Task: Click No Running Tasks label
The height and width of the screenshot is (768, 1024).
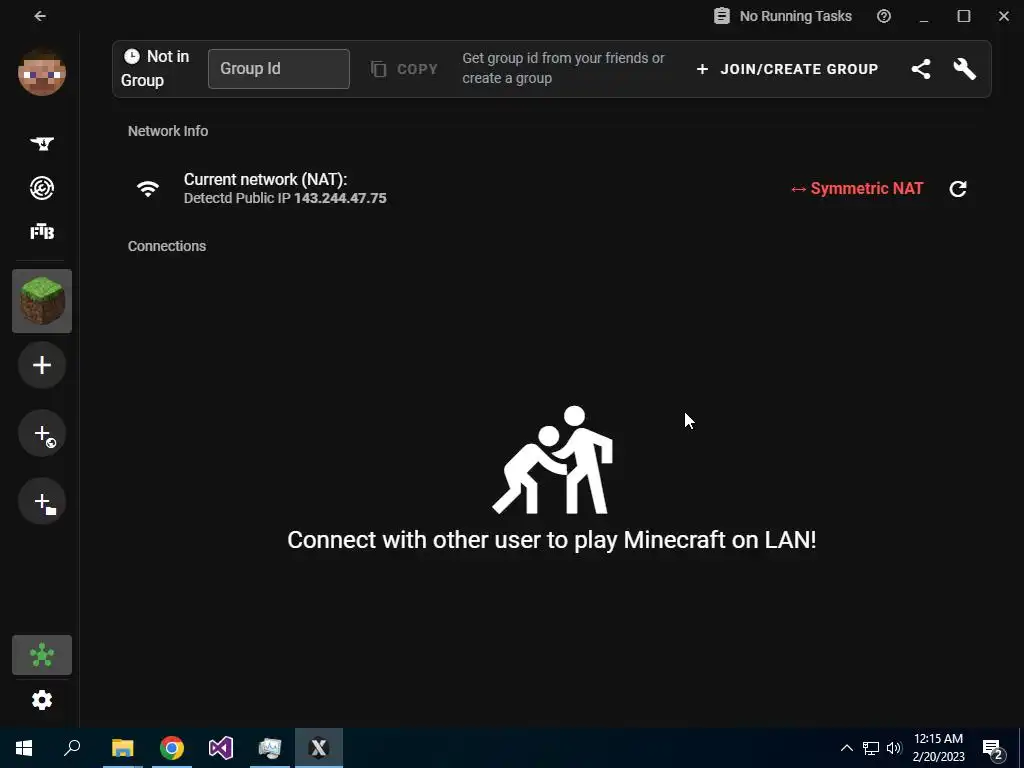Action: 795,16
